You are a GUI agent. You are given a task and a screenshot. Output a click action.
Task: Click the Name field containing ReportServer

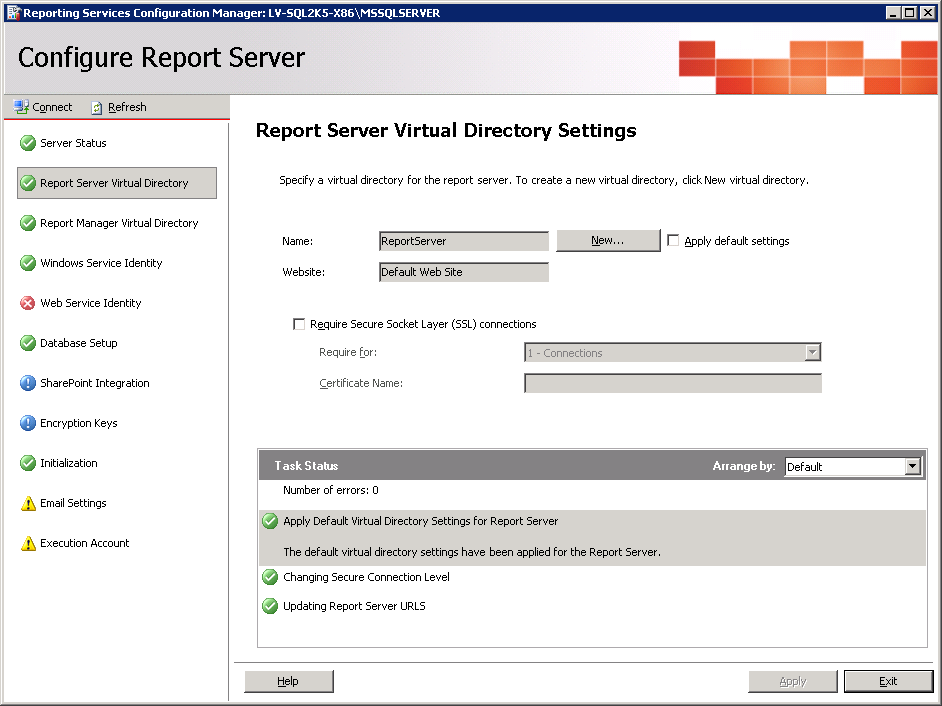(464, 241)
